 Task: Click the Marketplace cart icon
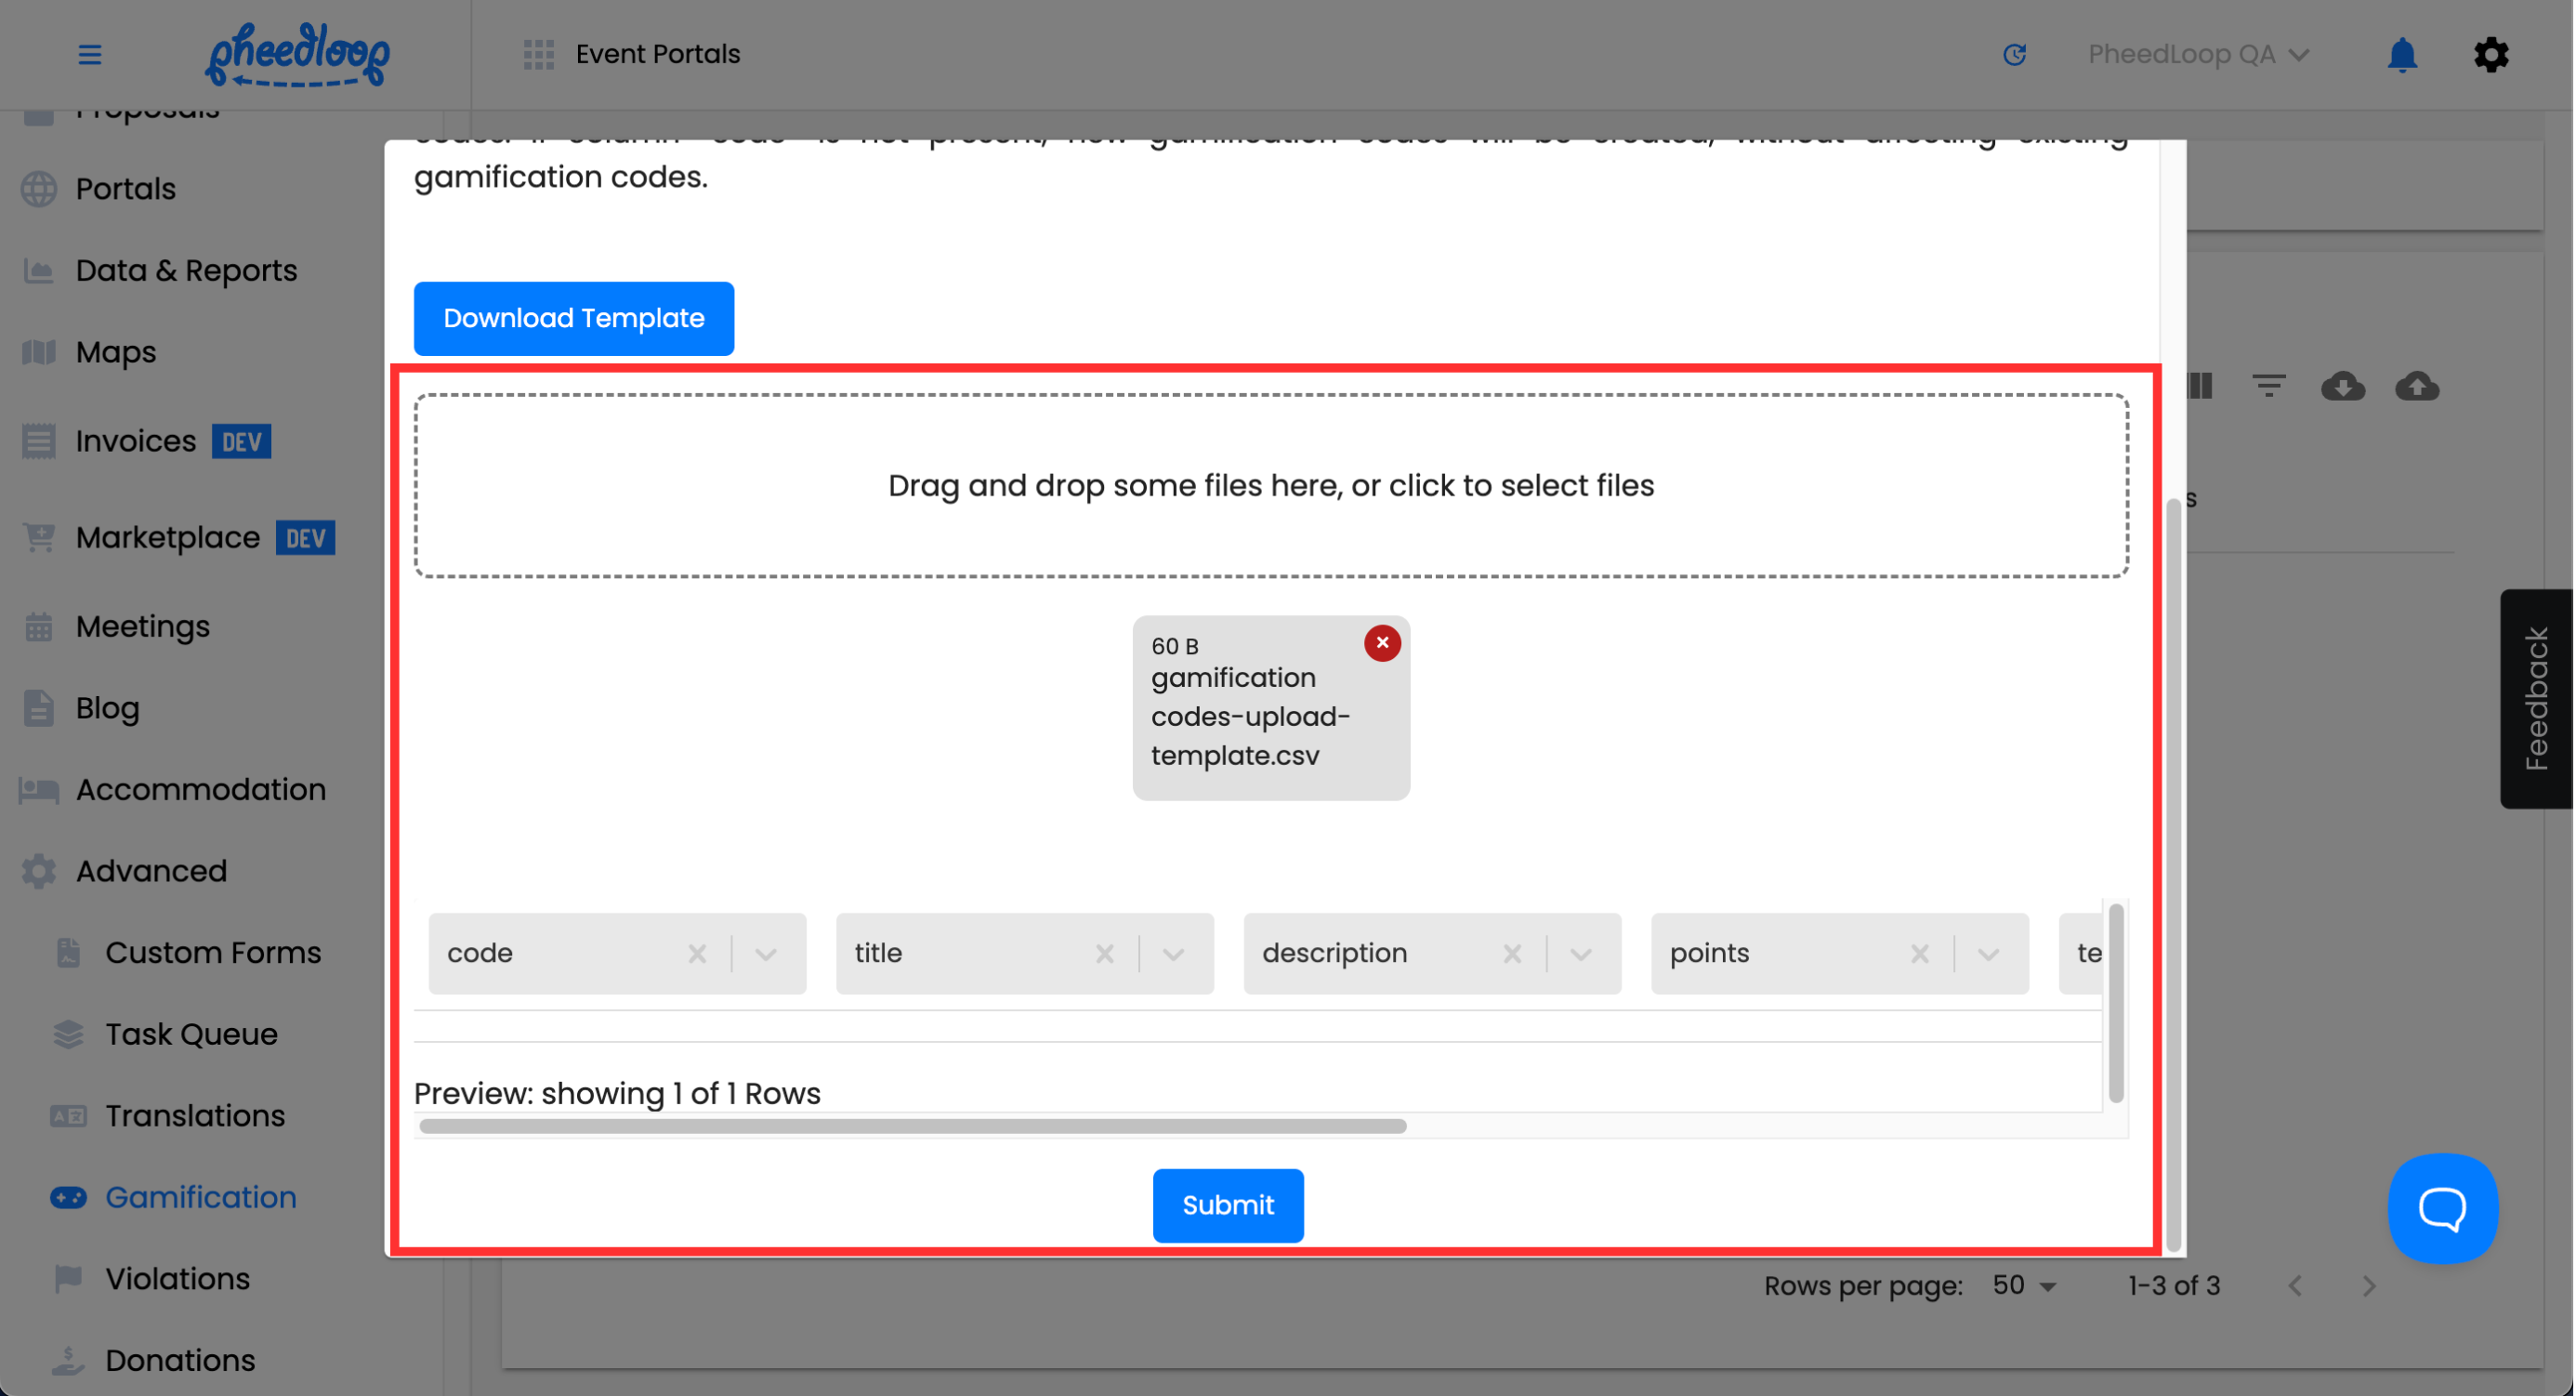click(39, 538)
